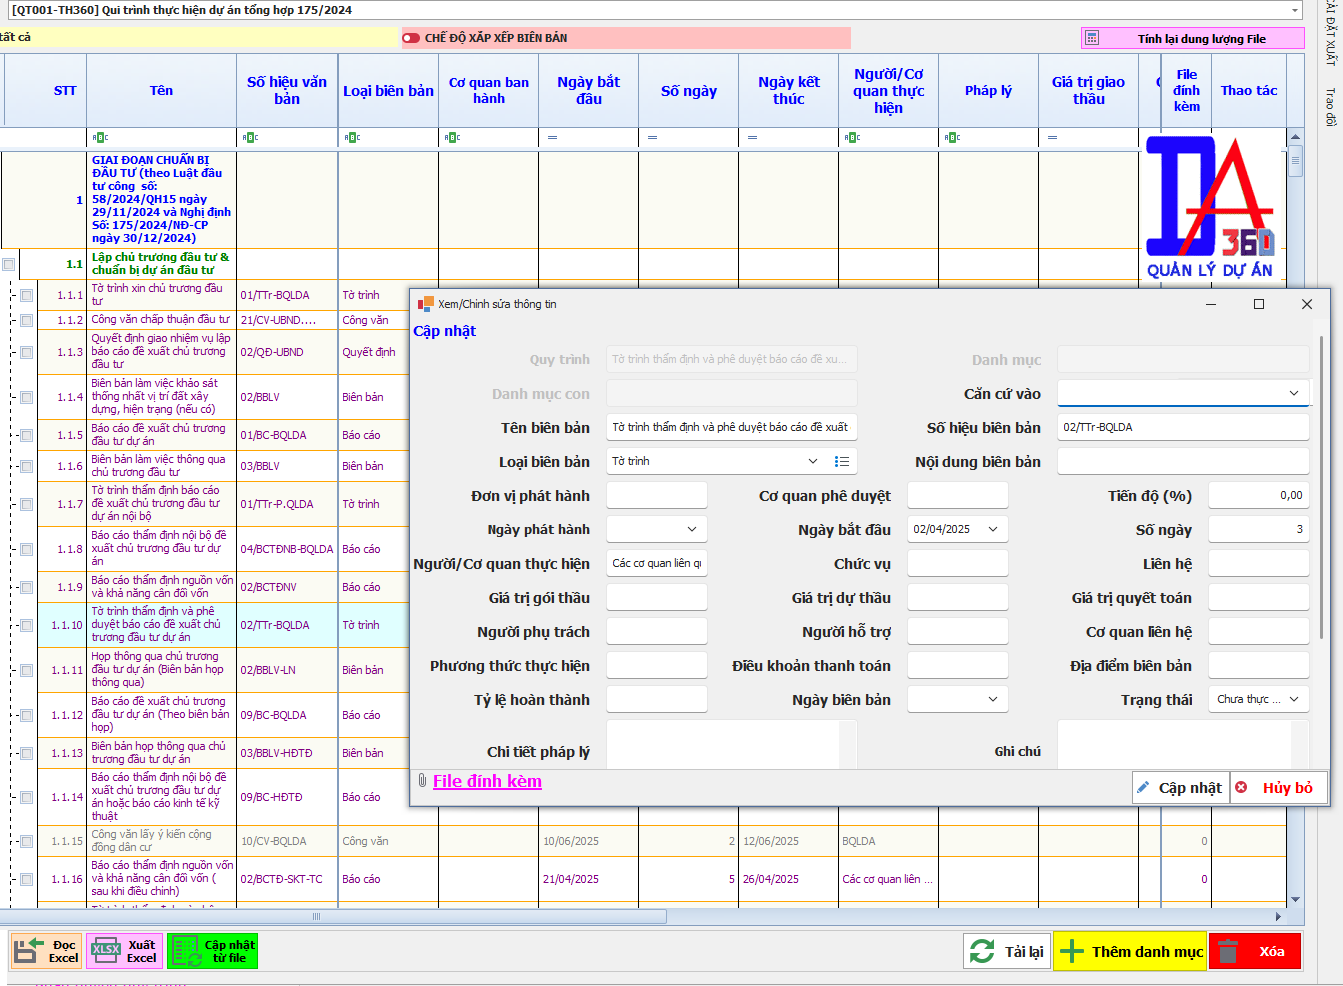Open the File đính kèm link
Image resolution: width=1343 pixels, height=986 pixels.
pos(487,781)
